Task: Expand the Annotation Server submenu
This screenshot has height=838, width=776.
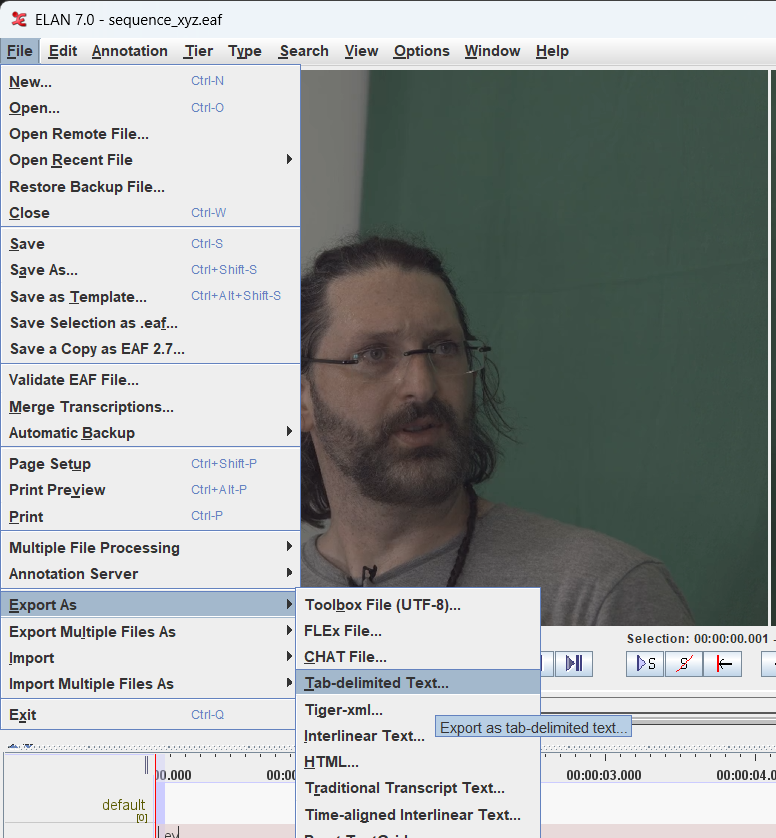Action: pos(150,574)
